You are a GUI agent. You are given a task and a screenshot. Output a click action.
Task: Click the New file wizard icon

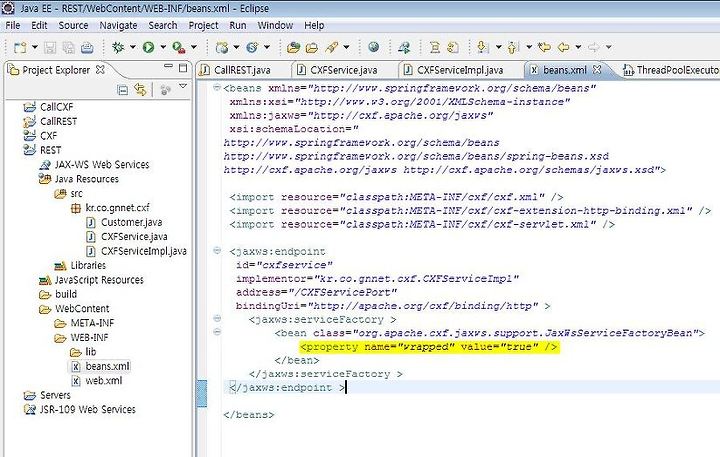(20, 47)
